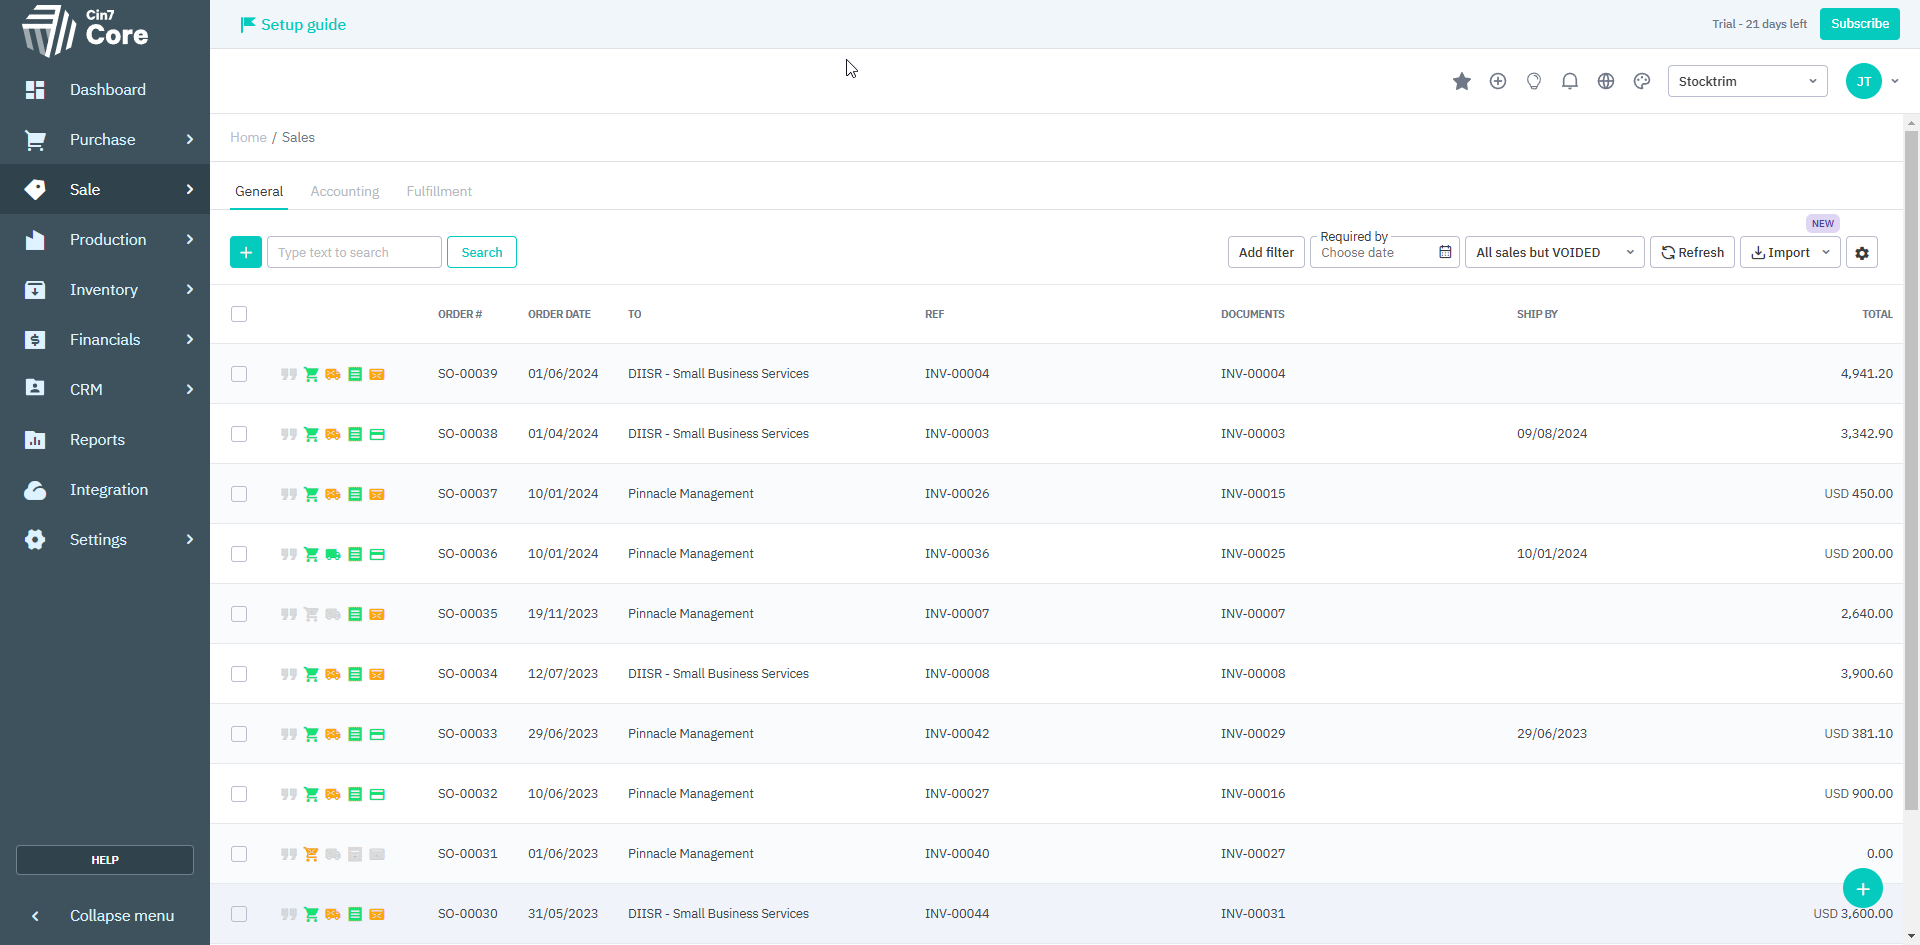
Task: Open the Fulfillment tab
Action: (439, 192)
